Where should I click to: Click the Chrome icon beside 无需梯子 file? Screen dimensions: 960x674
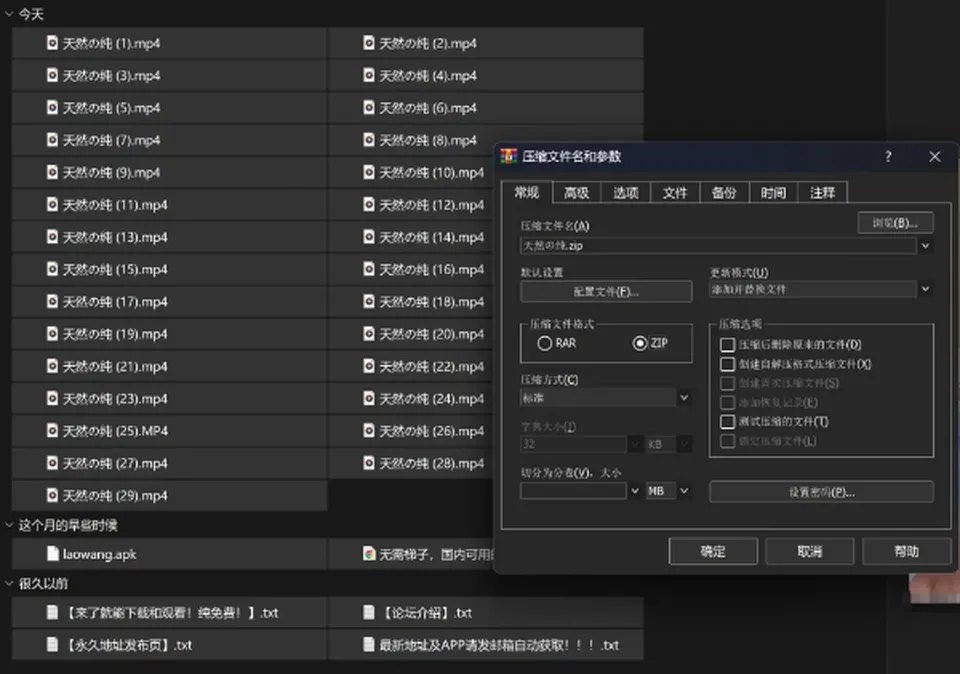pyautogui.click(x=369, y=554)
